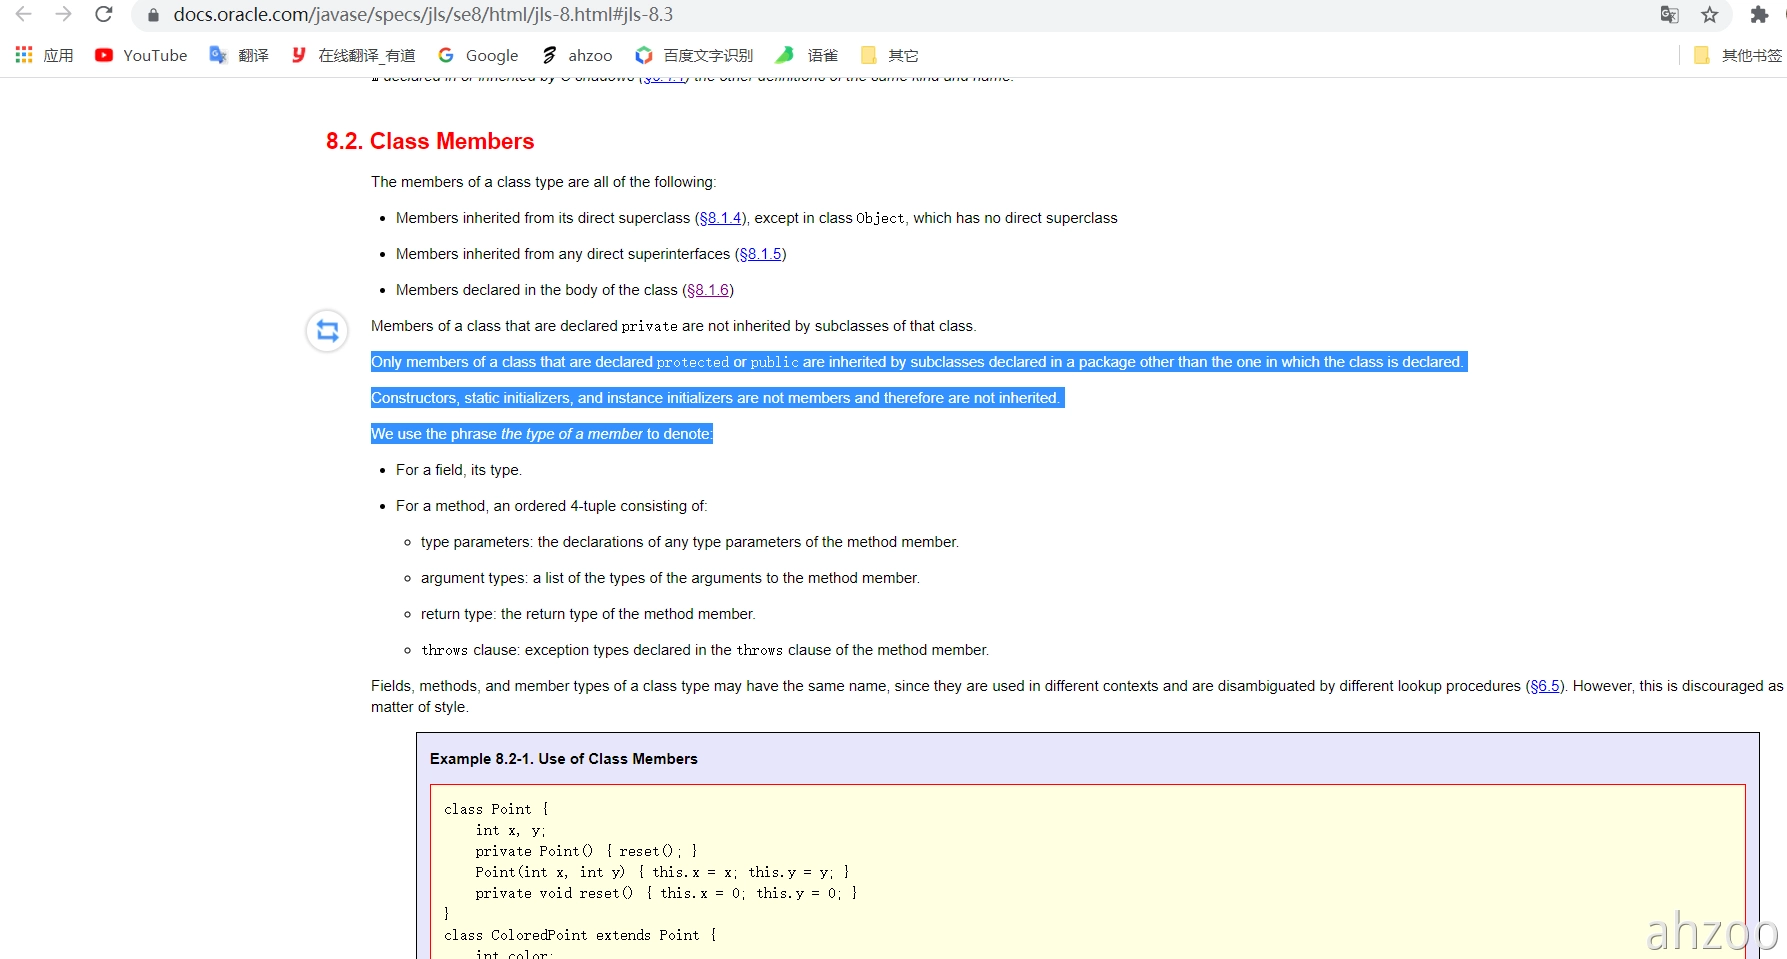Follow the §8.1.5 superinterfaces link
This screenshot has width=1787, height=959.
pos(760,254)
